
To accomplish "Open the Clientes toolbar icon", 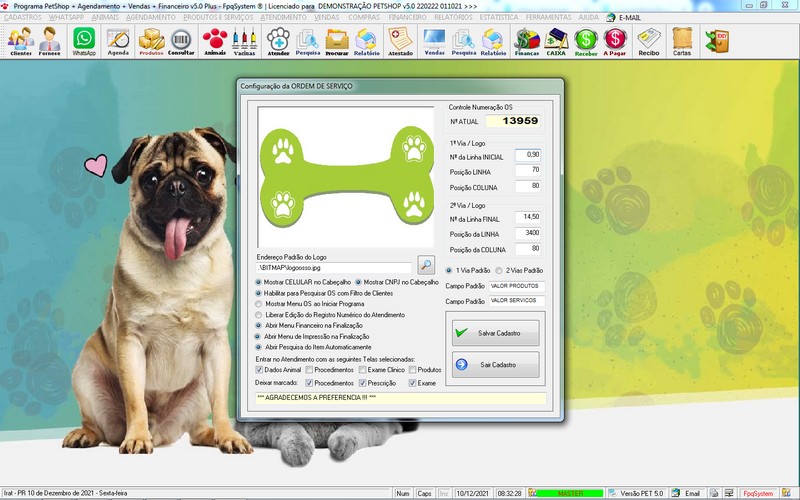I will tap(21, 41).
